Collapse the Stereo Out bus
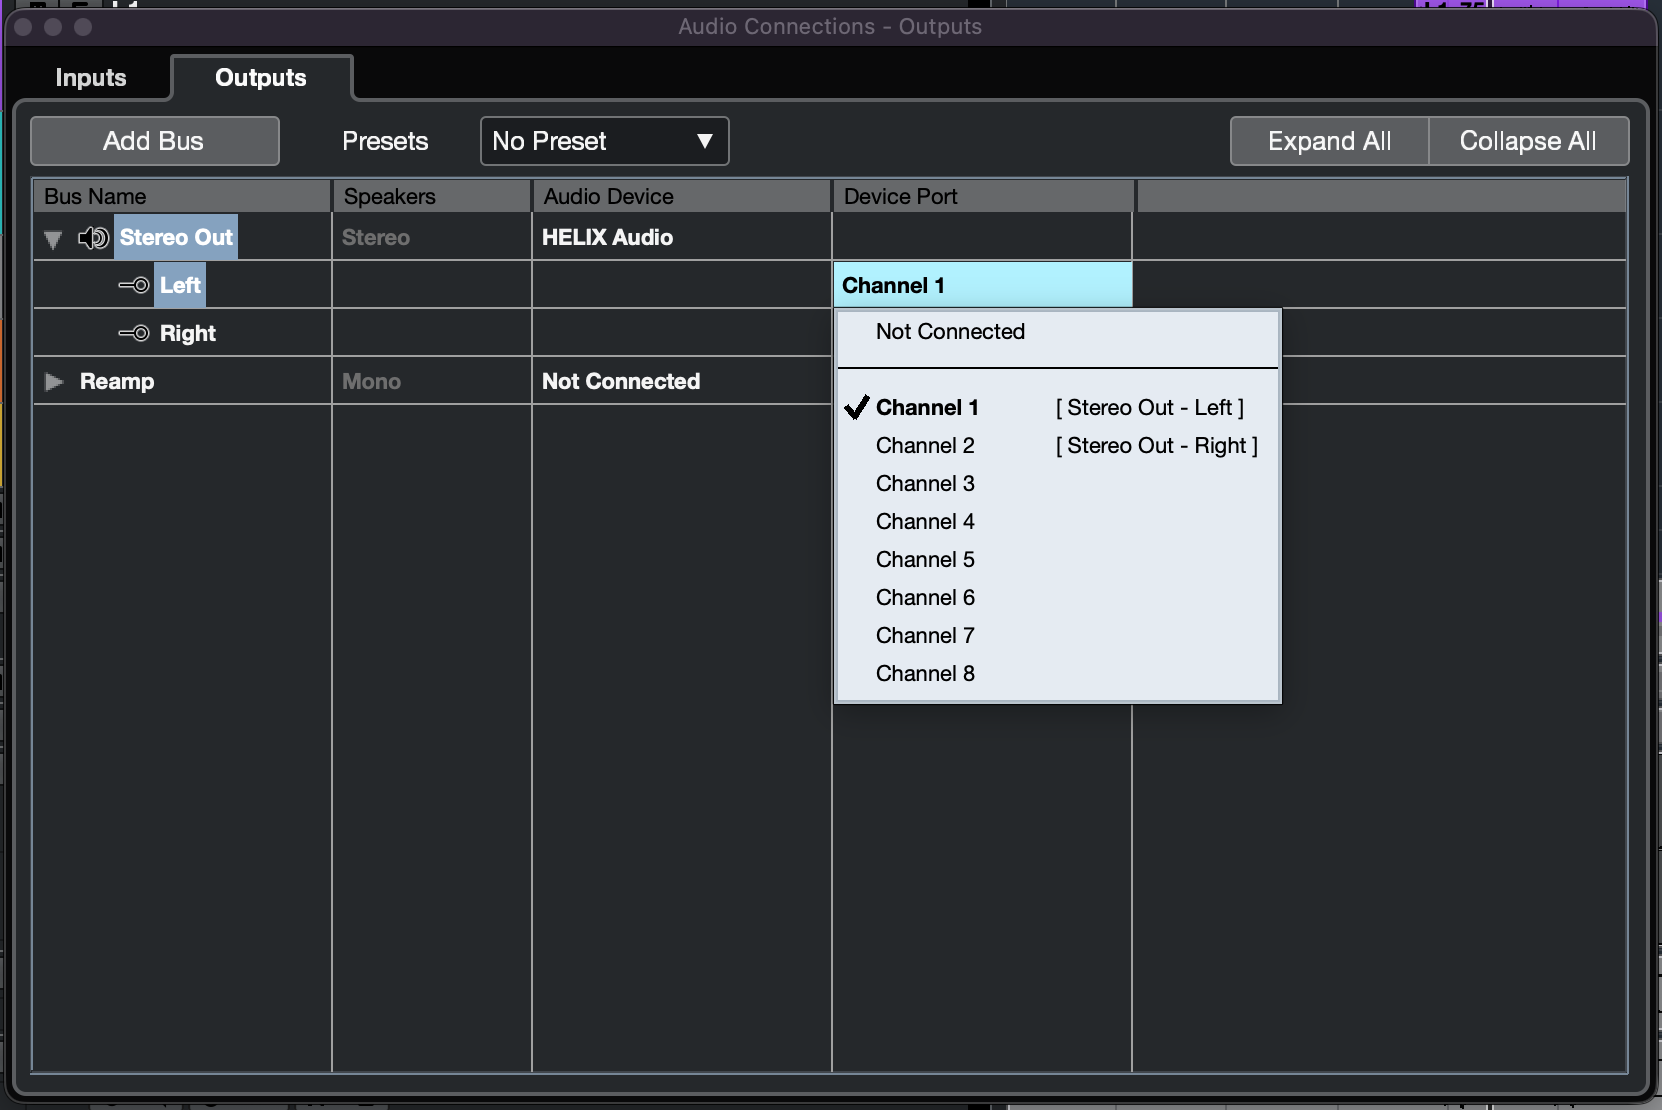Screen dimensions: 1662x1110 (x=54, y=239)
